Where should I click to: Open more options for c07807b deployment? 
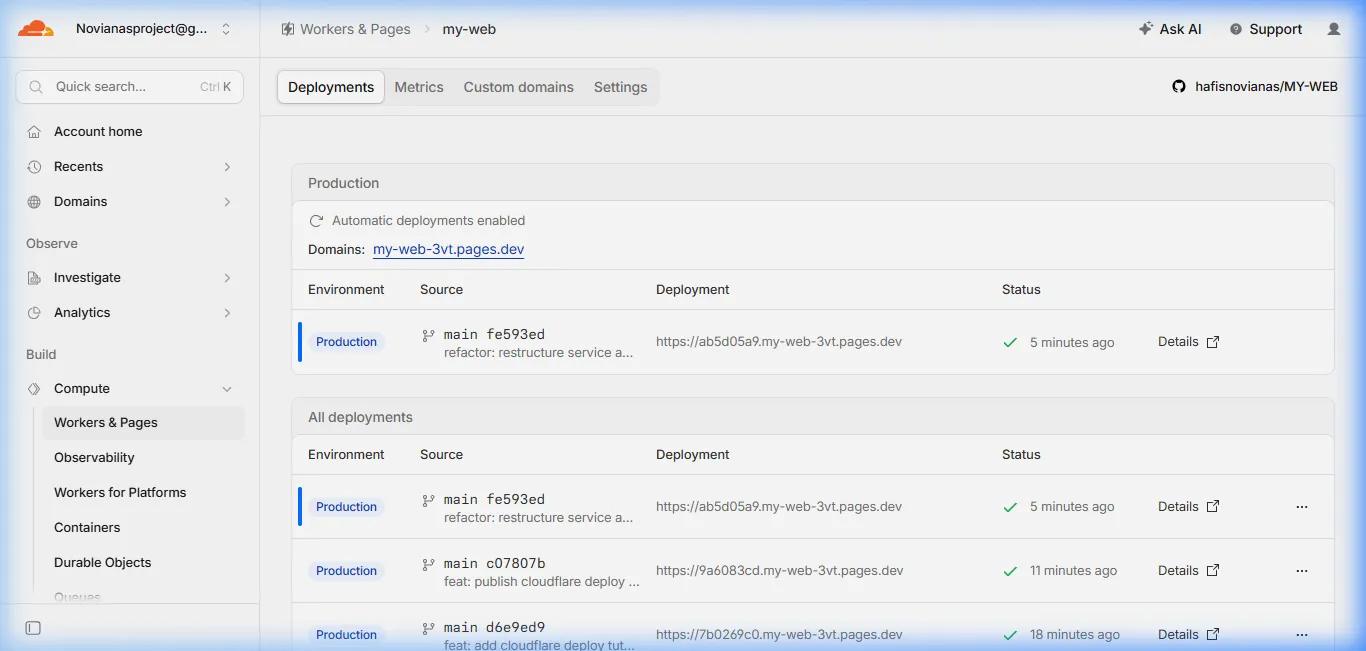pyautogui.click(x=1302, y=571)
